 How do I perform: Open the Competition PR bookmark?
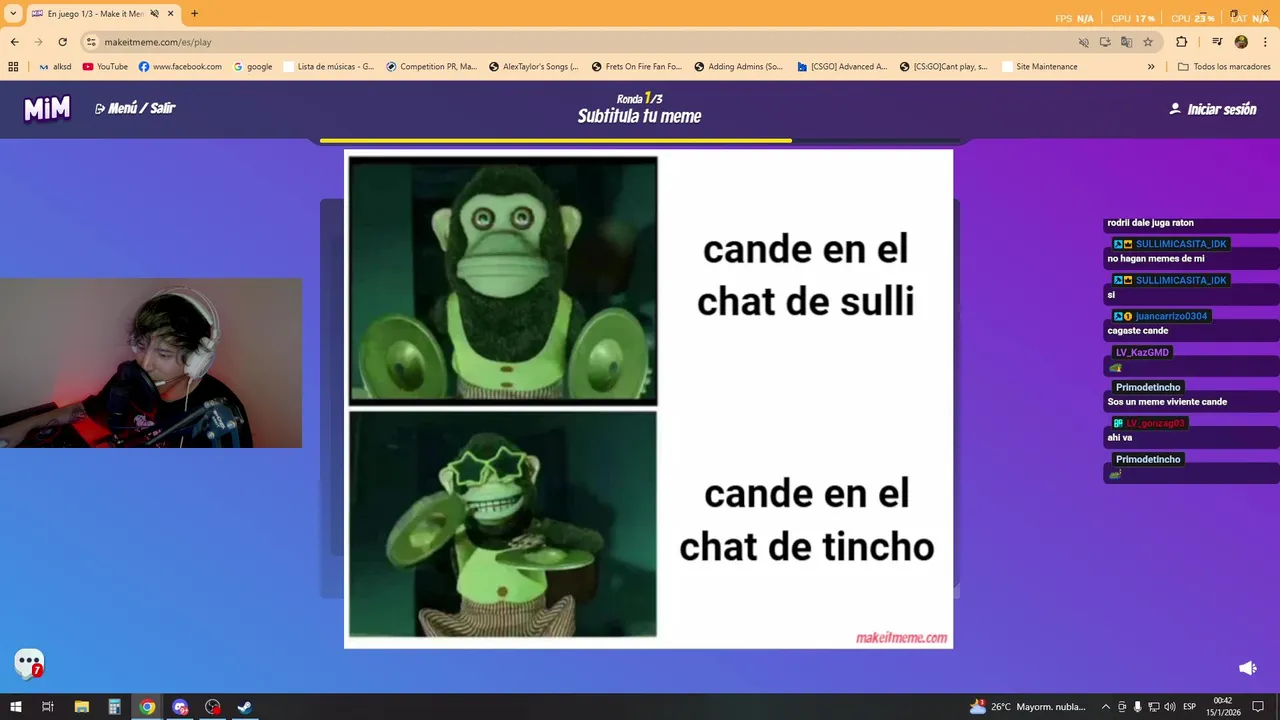[x=432, y=67]
